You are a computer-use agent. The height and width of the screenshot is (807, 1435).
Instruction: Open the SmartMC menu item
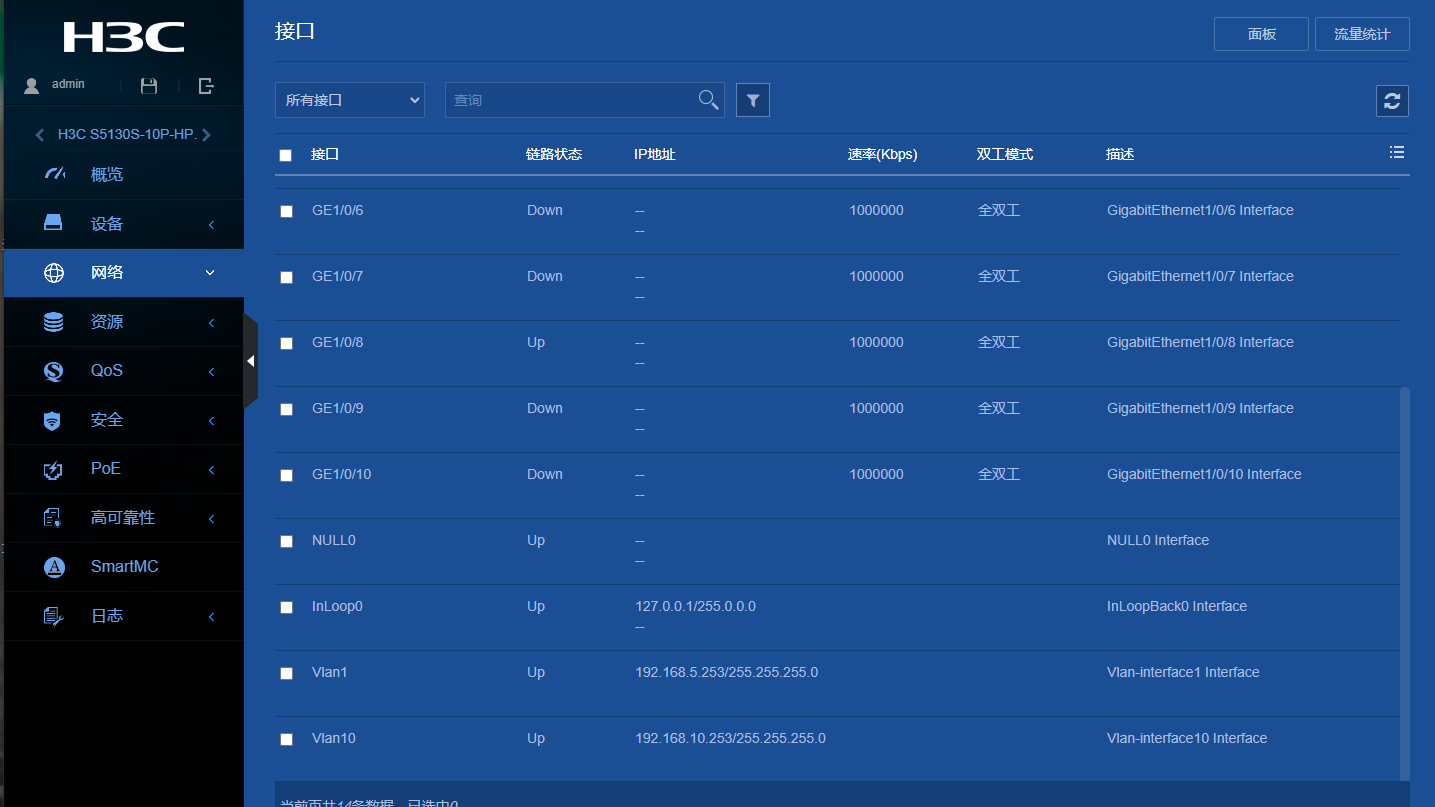point(124,567)
